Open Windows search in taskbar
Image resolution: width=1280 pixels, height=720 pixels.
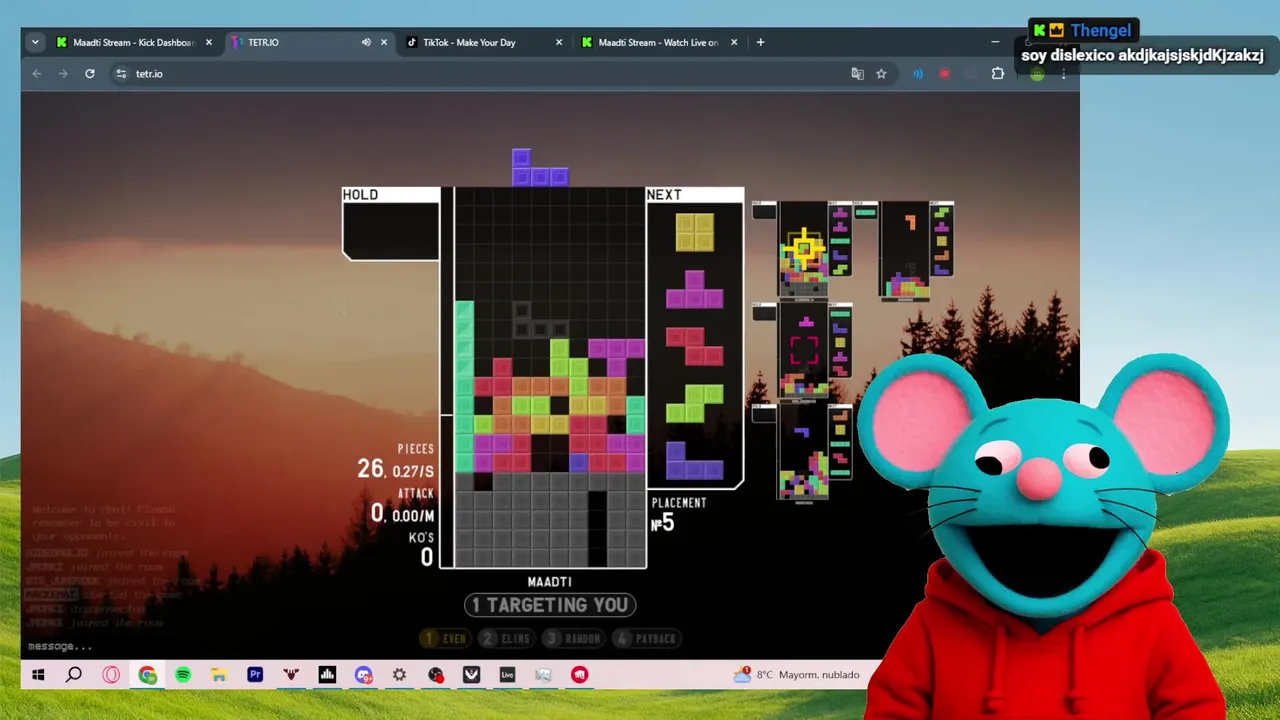pyautogui.click(x=74, y=675)
